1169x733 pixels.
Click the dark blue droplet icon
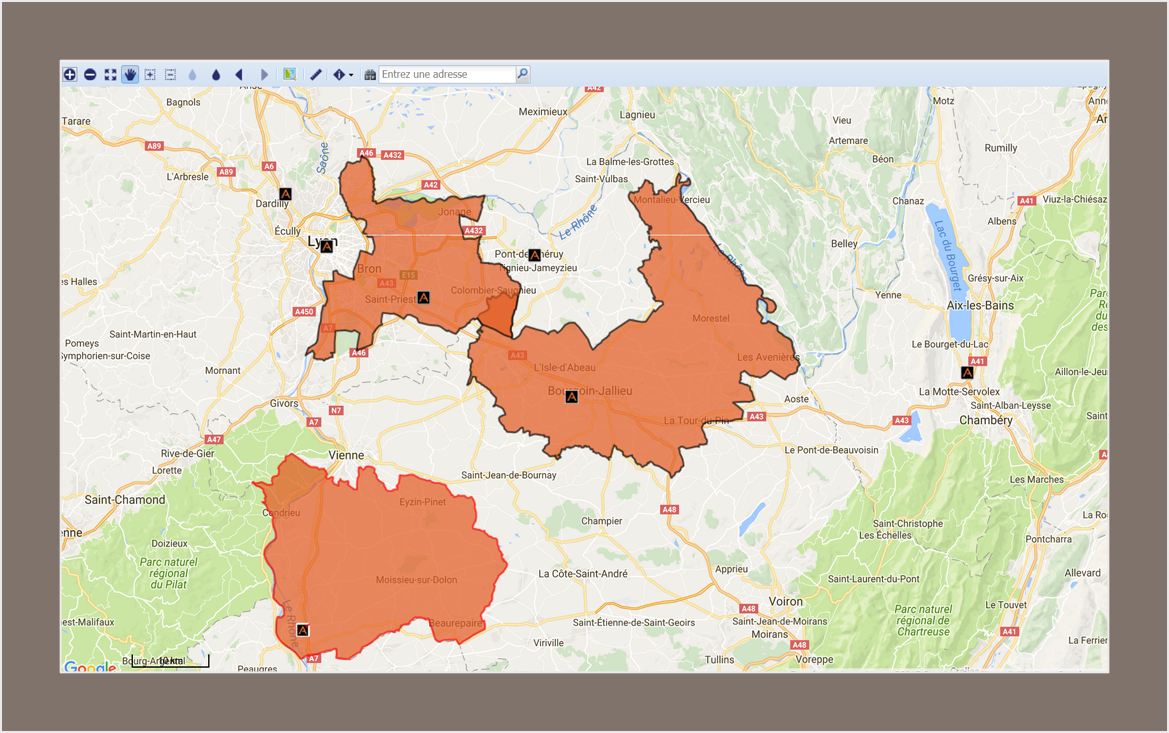[216, 75]
